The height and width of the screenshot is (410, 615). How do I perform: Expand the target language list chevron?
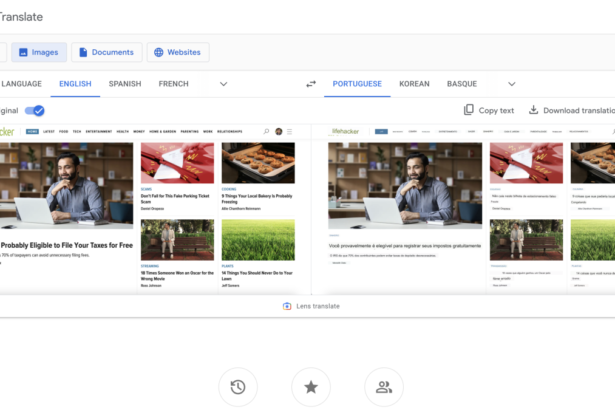click(511, 84)
